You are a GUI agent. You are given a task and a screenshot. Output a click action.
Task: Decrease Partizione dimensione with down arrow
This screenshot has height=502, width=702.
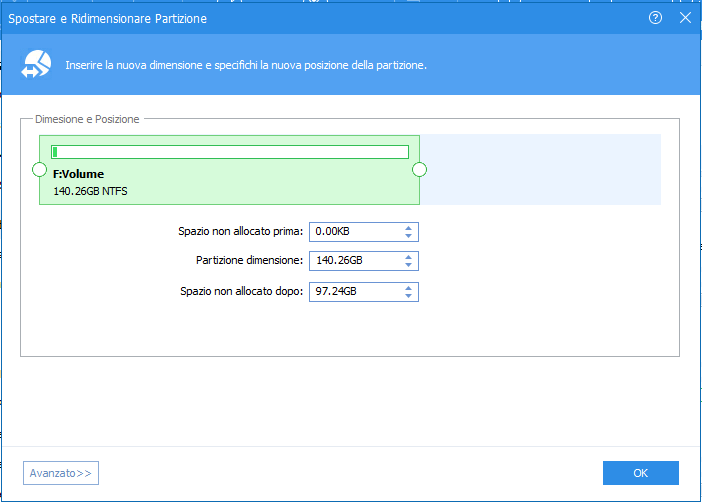[409, 266]
